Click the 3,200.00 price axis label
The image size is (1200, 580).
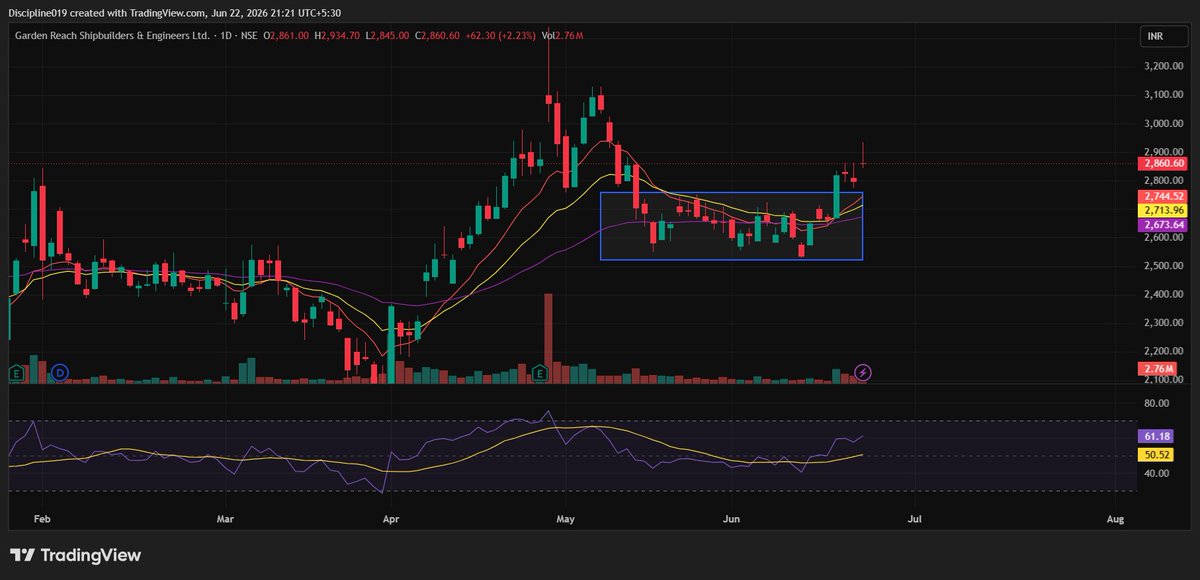[1166, 67]
